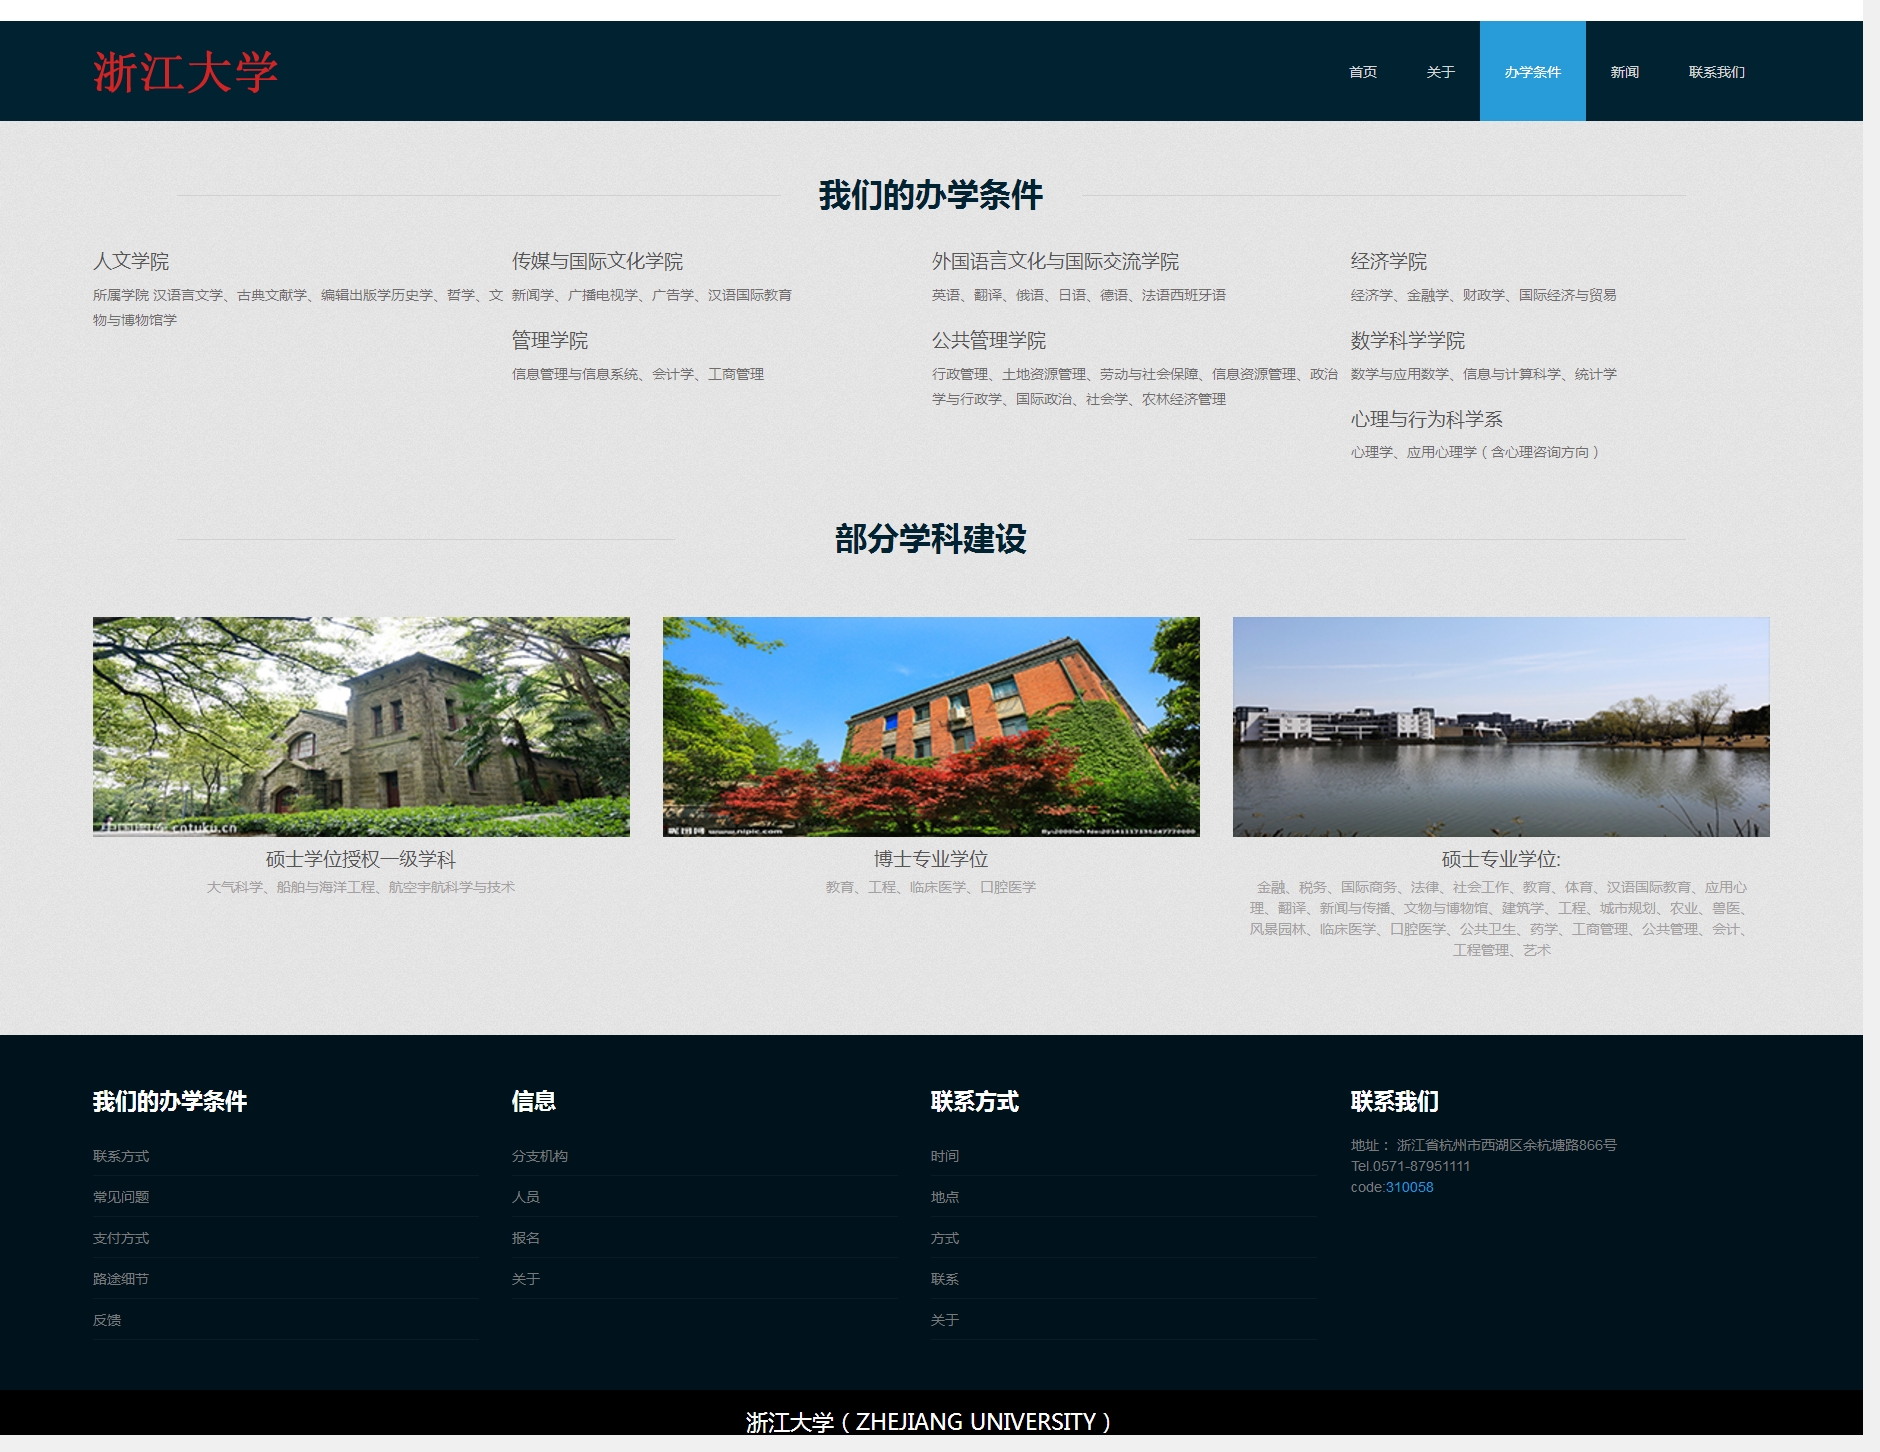
Task: Select the highlighted 办学条件 tab
Action: pos(1532,72)
